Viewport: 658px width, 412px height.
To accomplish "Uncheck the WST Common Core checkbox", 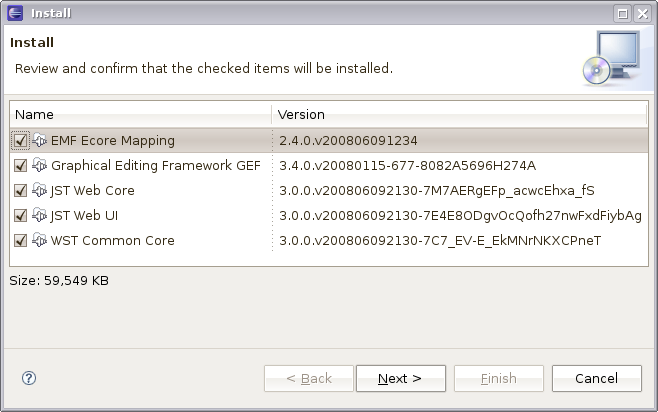I will point(21,241).
